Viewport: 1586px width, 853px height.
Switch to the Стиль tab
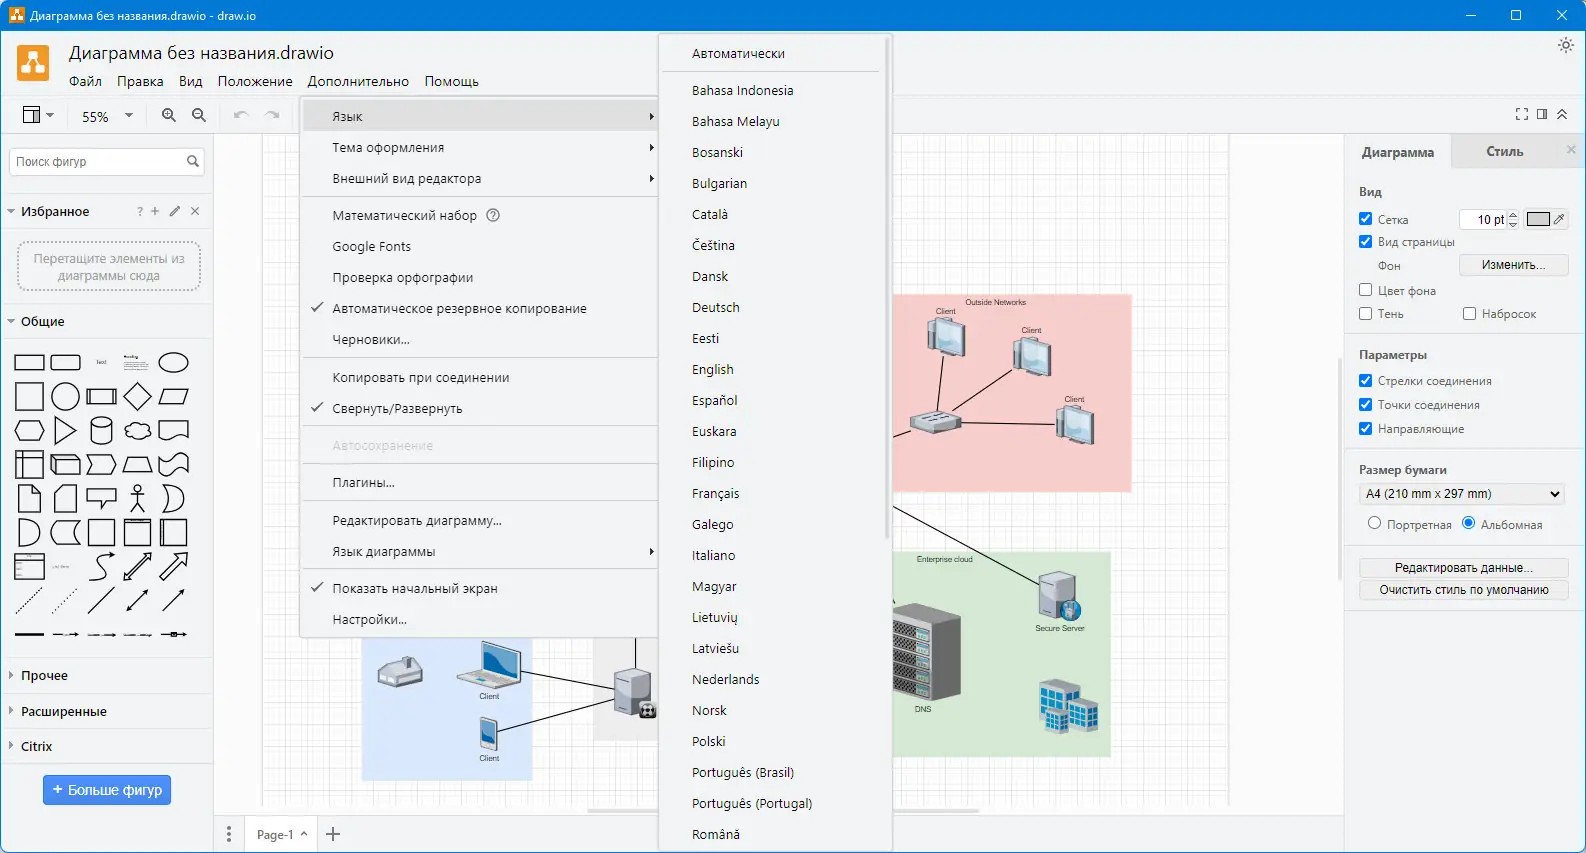point(1504,151)
